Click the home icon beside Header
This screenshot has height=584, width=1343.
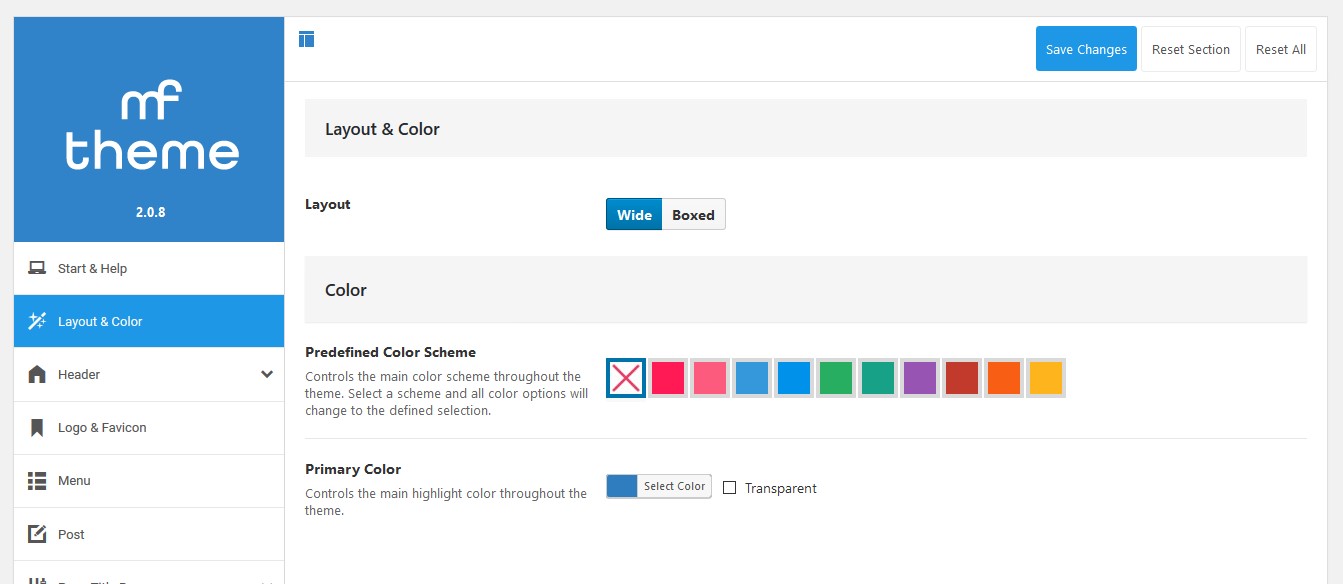pyautogui.click(x=37, y=374)
